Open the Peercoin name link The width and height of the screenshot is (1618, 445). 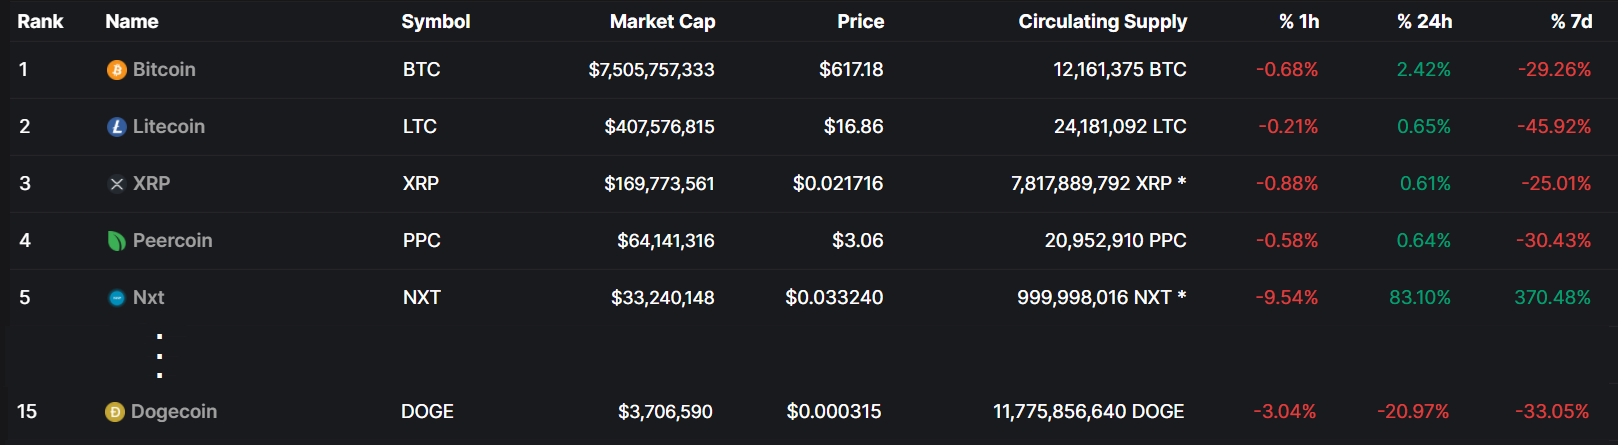[172, 241]
